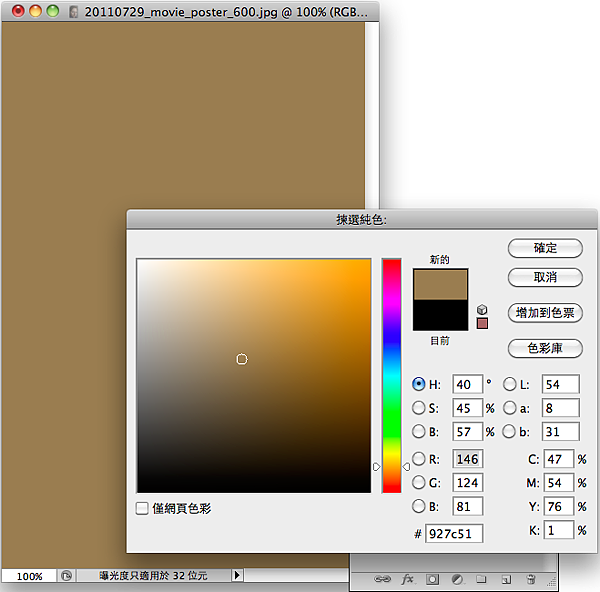
Task: Click the H value field showing 40
Action: click(468, 384)
